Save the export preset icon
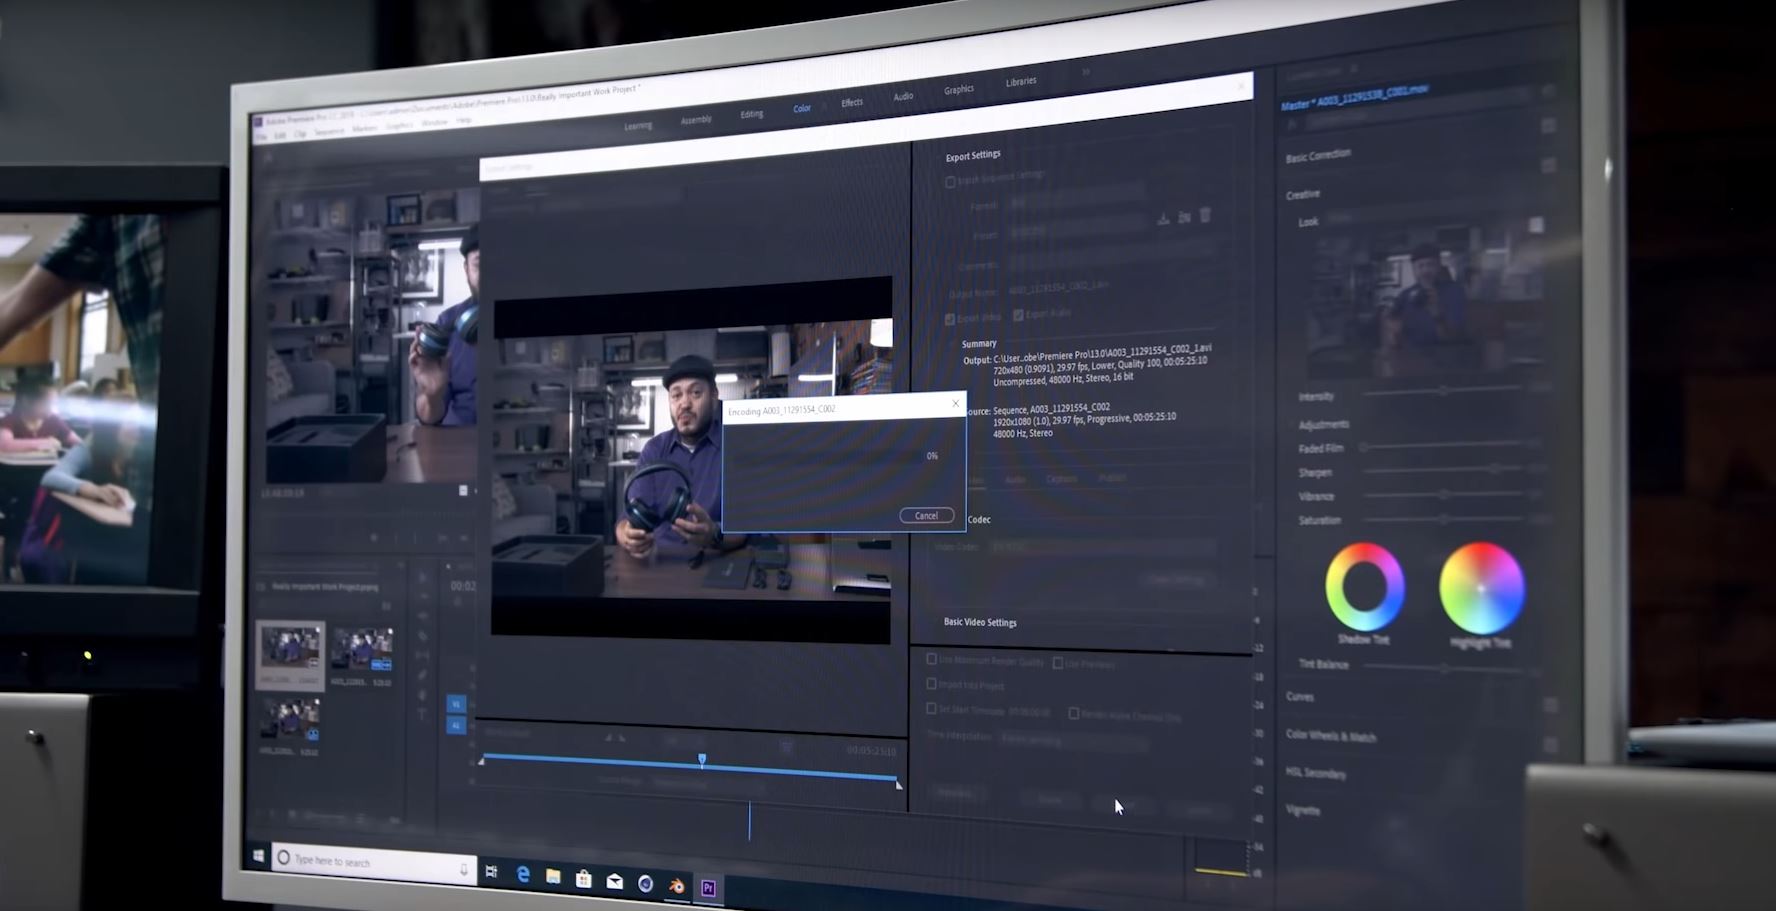 pyautogui.click(x=1163, y=218)
